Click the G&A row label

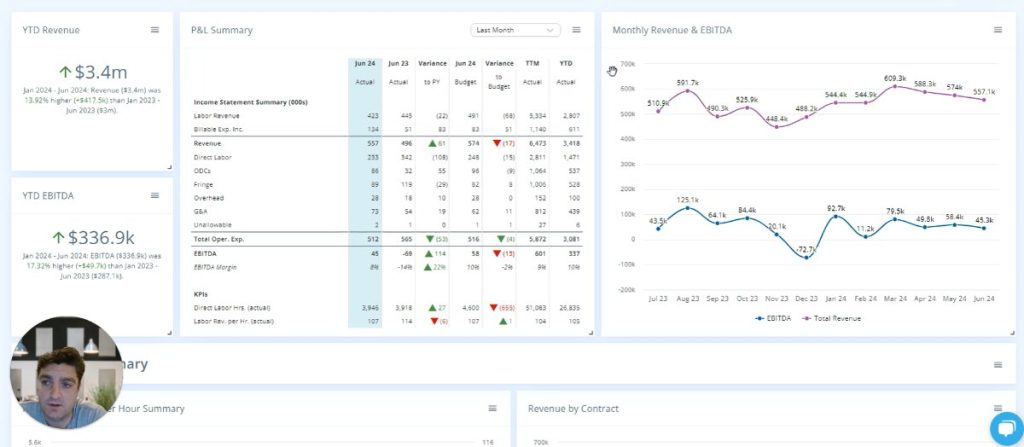[x=200, y=212]
